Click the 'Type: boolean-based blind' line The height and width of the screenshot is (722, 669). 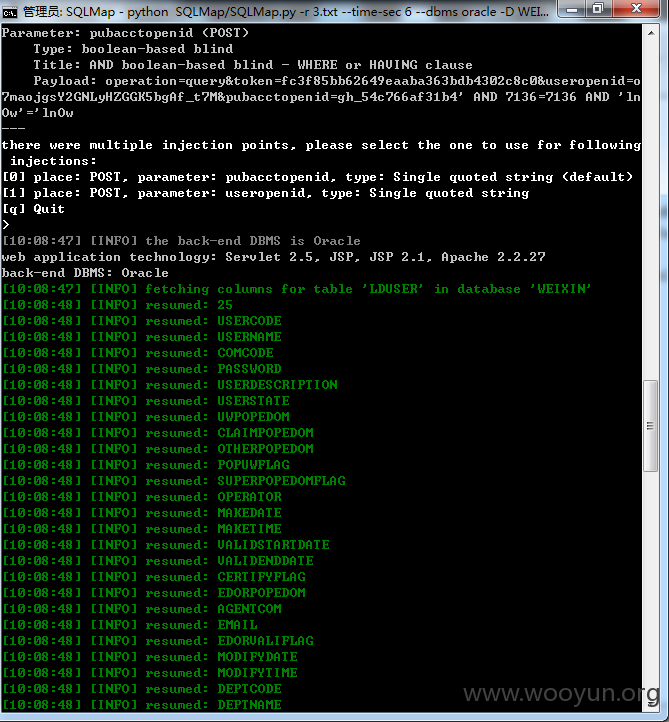(x=133, y=49)
